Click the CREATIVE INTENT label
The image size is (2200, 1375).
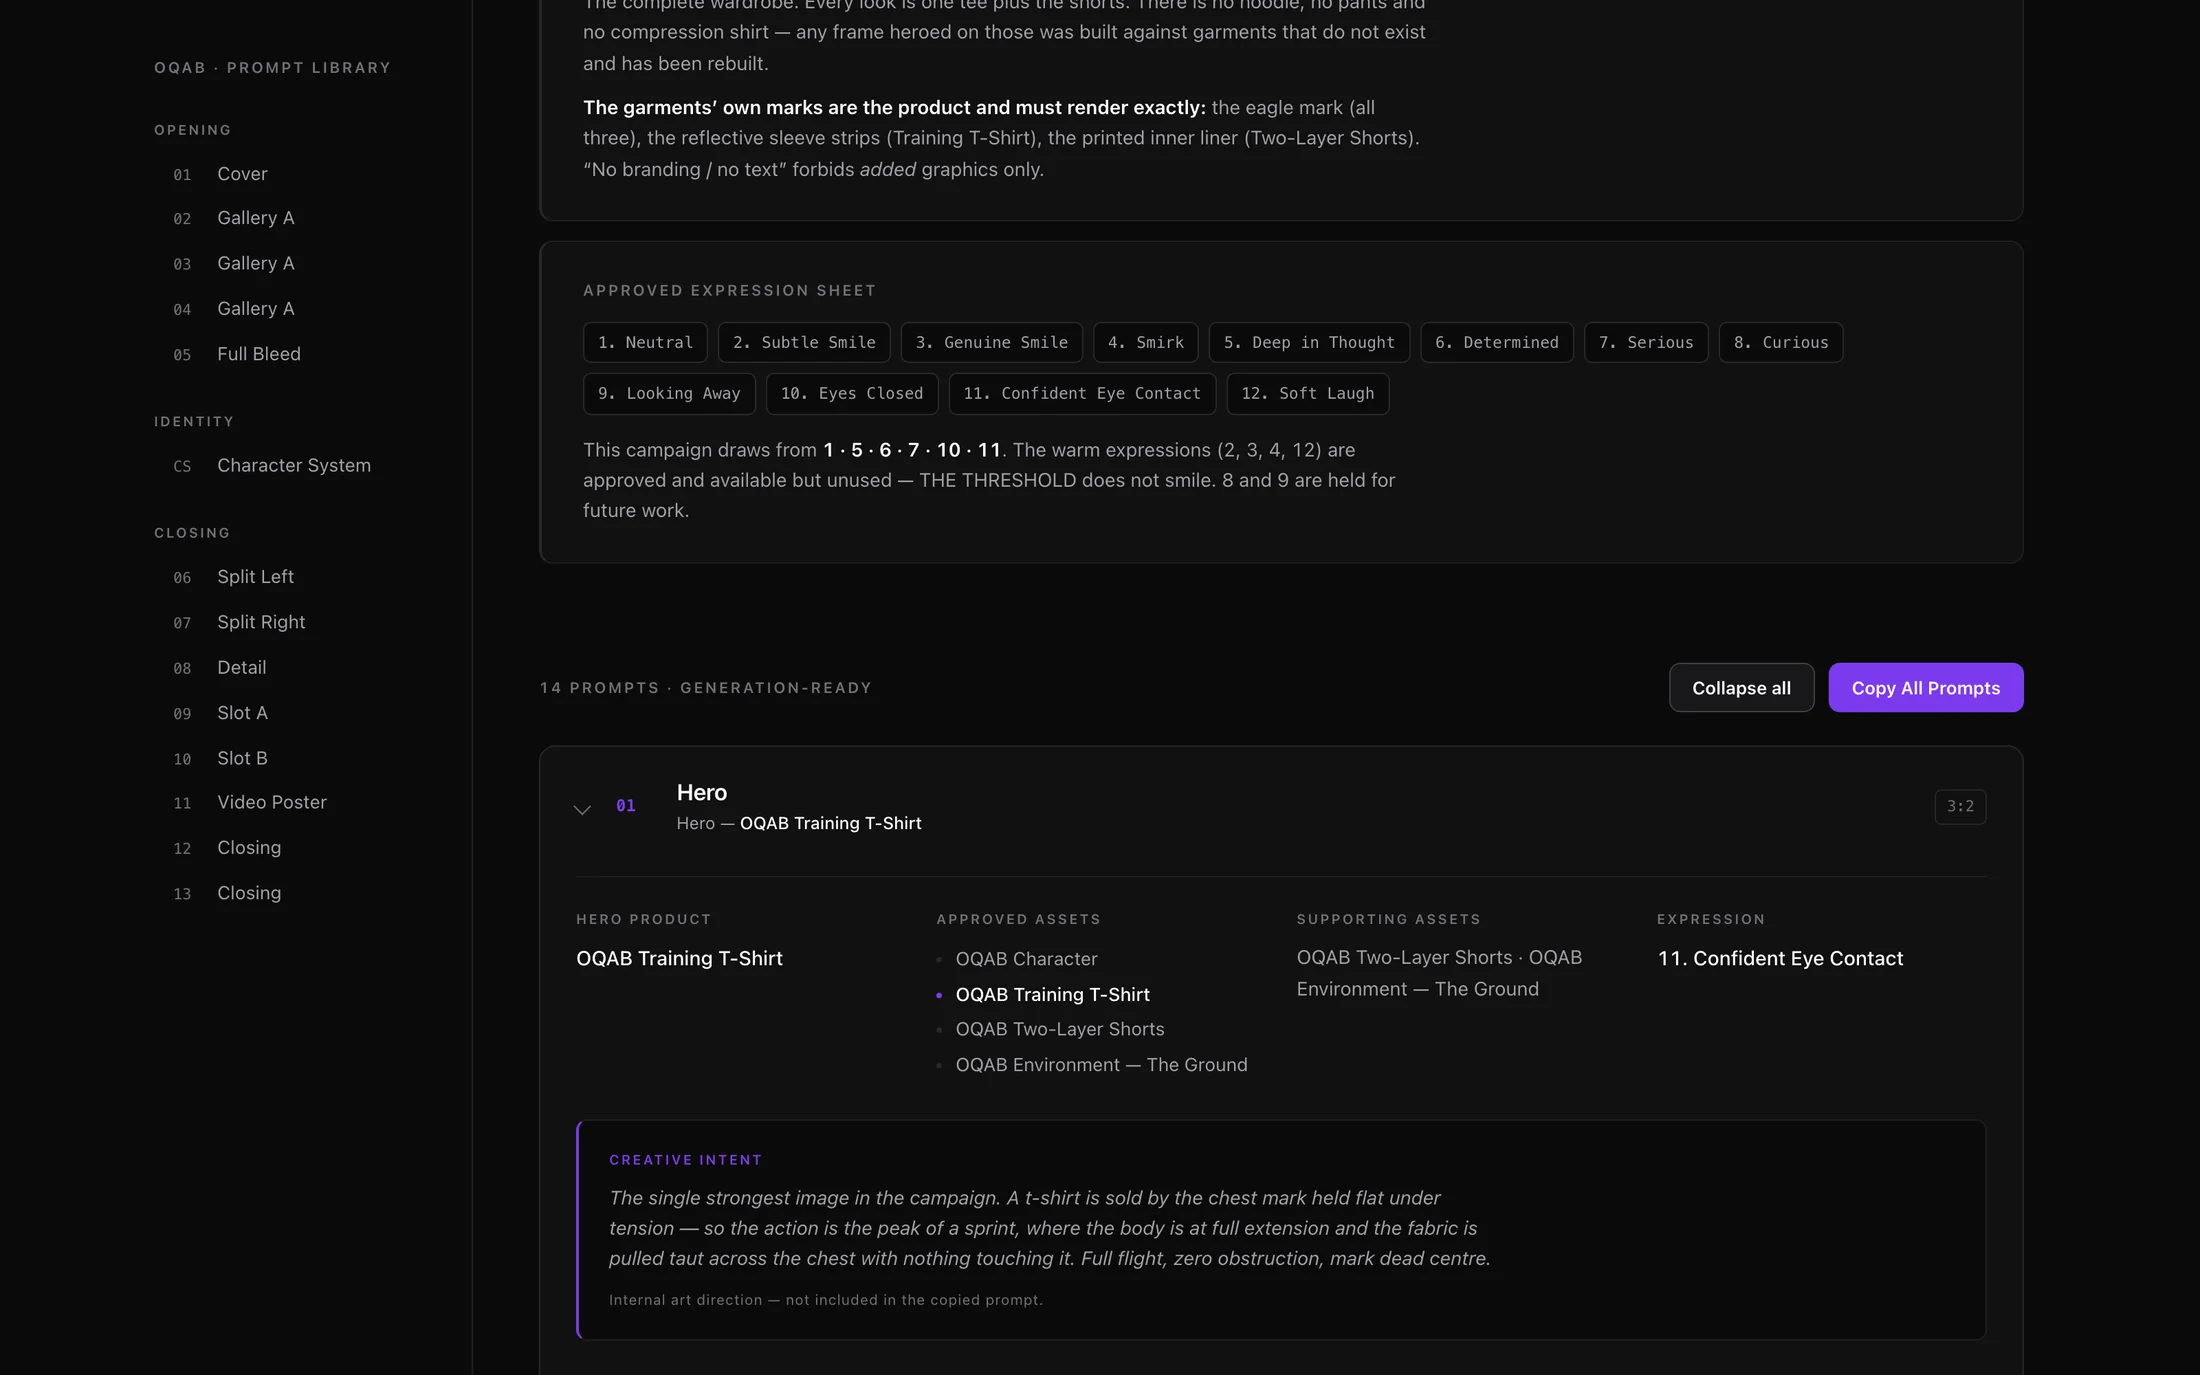pyautogui.click(x=685, y=1160)
